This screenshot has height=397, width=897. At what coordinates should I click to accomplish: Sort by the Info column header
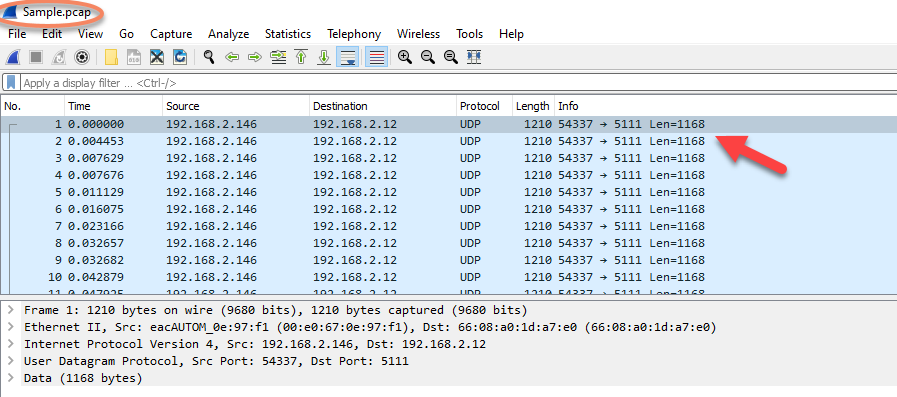point(725,106)
